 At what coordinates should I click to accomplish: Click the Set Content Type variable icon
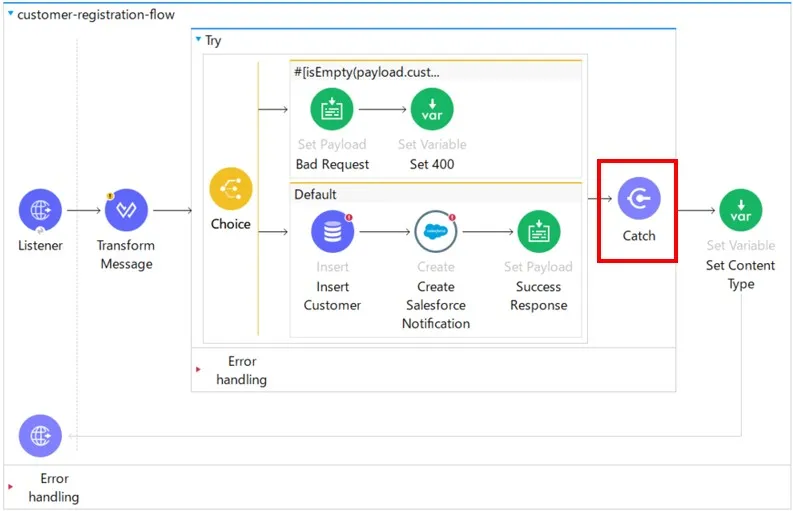pos(740,210)
